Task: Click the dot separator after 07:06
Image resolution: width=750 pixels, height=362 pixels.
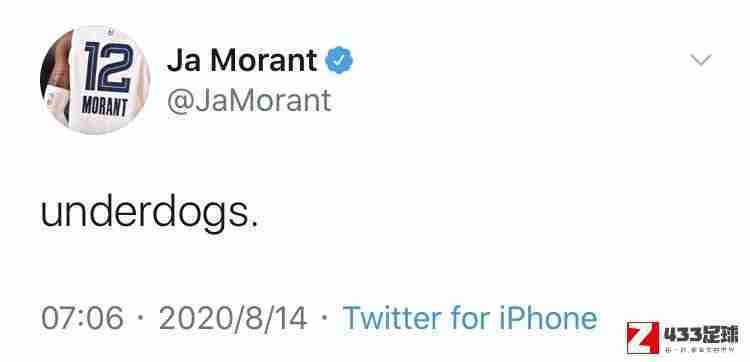Action: click(141, 318)
